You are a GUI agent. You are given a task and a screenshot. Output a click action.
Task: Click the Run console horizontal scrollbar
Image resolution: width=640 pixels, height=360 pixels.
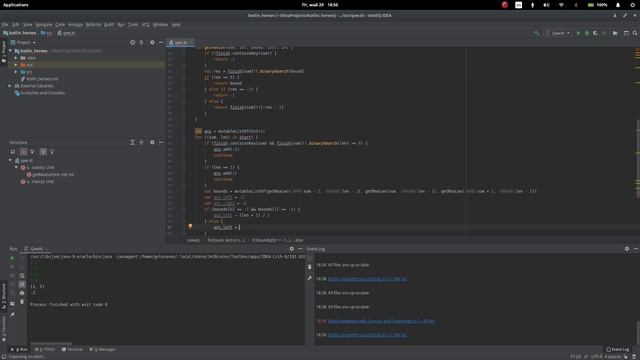coord(51,344)
